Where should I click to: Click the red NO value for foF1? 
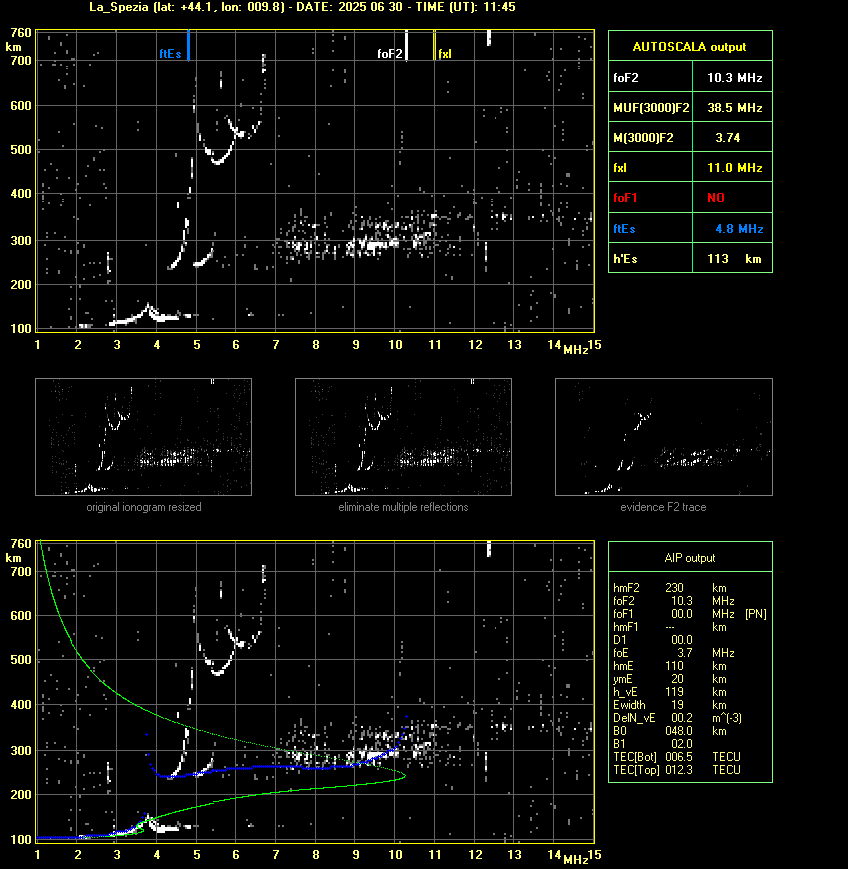point(716,198)
